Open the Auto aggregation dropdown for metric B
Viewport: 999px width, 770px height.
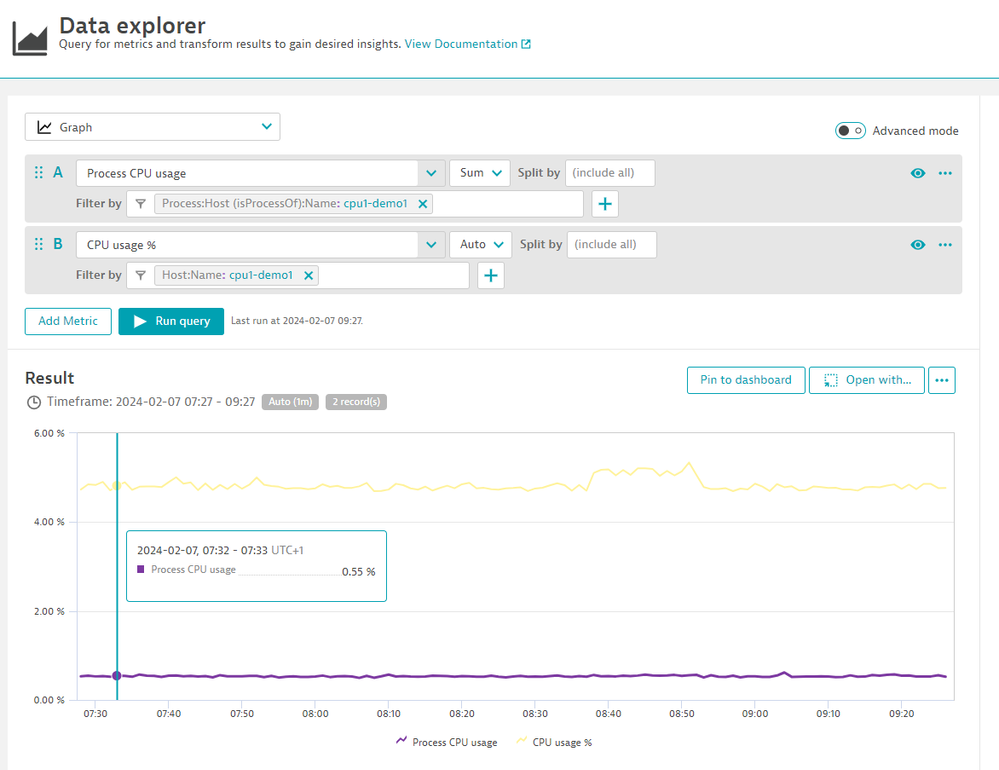(x=480, y=245)
